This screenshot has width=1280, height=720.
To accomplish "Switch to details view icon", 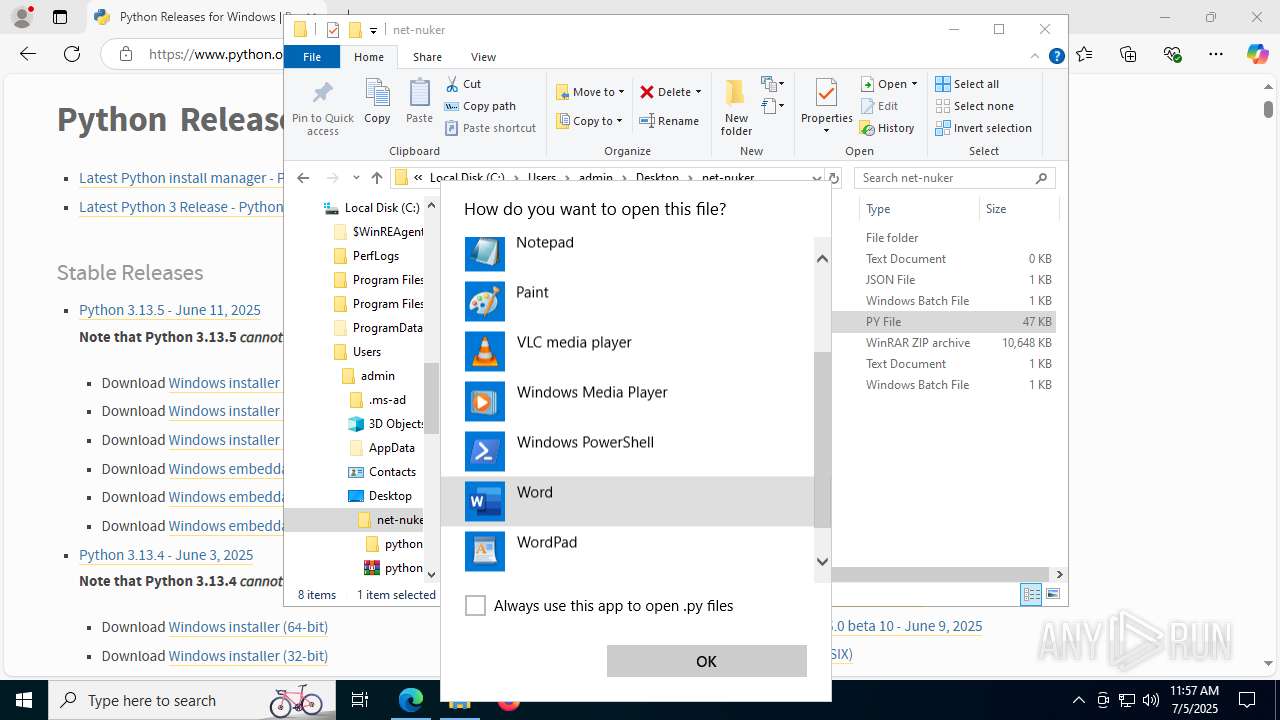I will point(1031,594).
